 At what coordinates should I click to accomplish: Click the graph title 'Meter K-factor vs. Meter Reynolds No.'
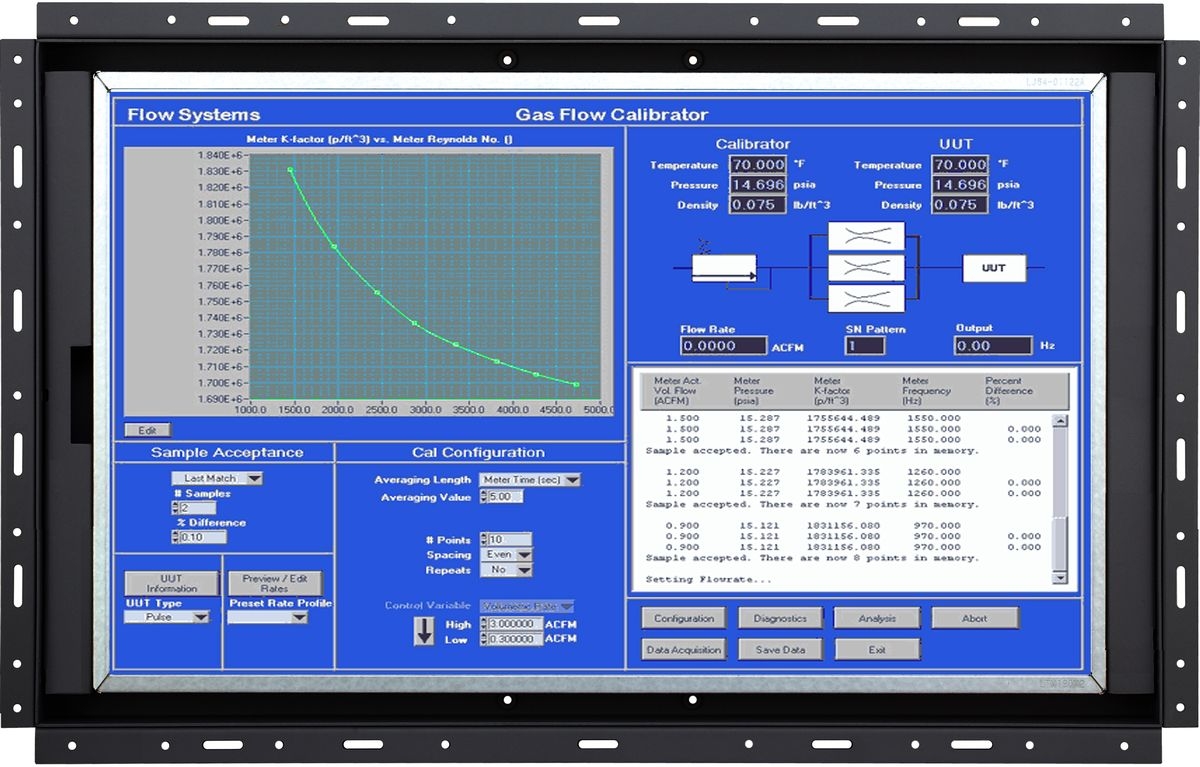(379, 139)
